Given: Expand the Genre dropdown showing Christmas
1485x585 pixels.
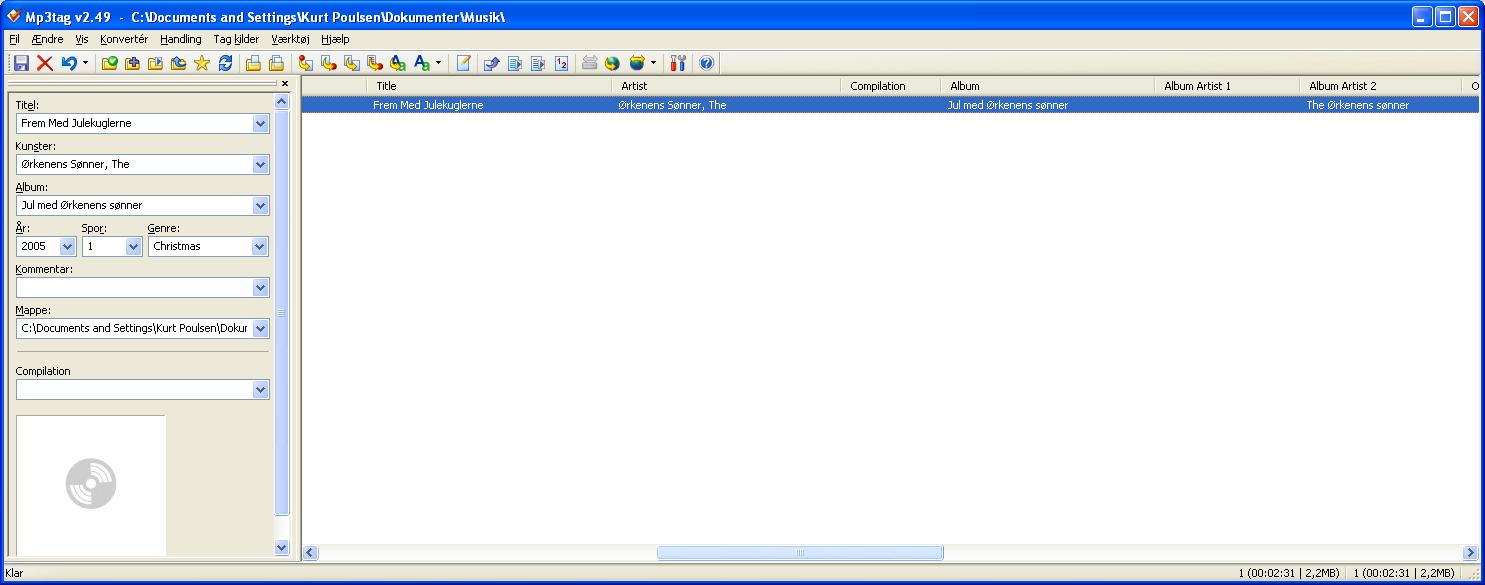Looking at the screenshot, I should (x=260, y=246).
